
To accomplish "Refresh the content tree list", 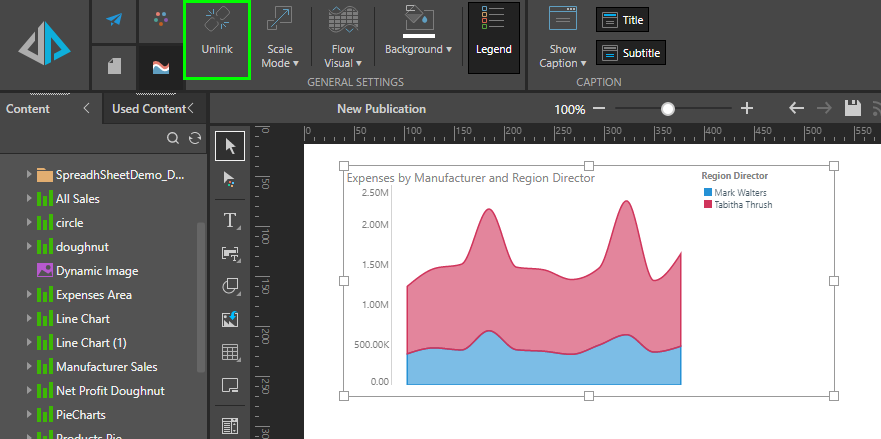I will click(194, 139).
